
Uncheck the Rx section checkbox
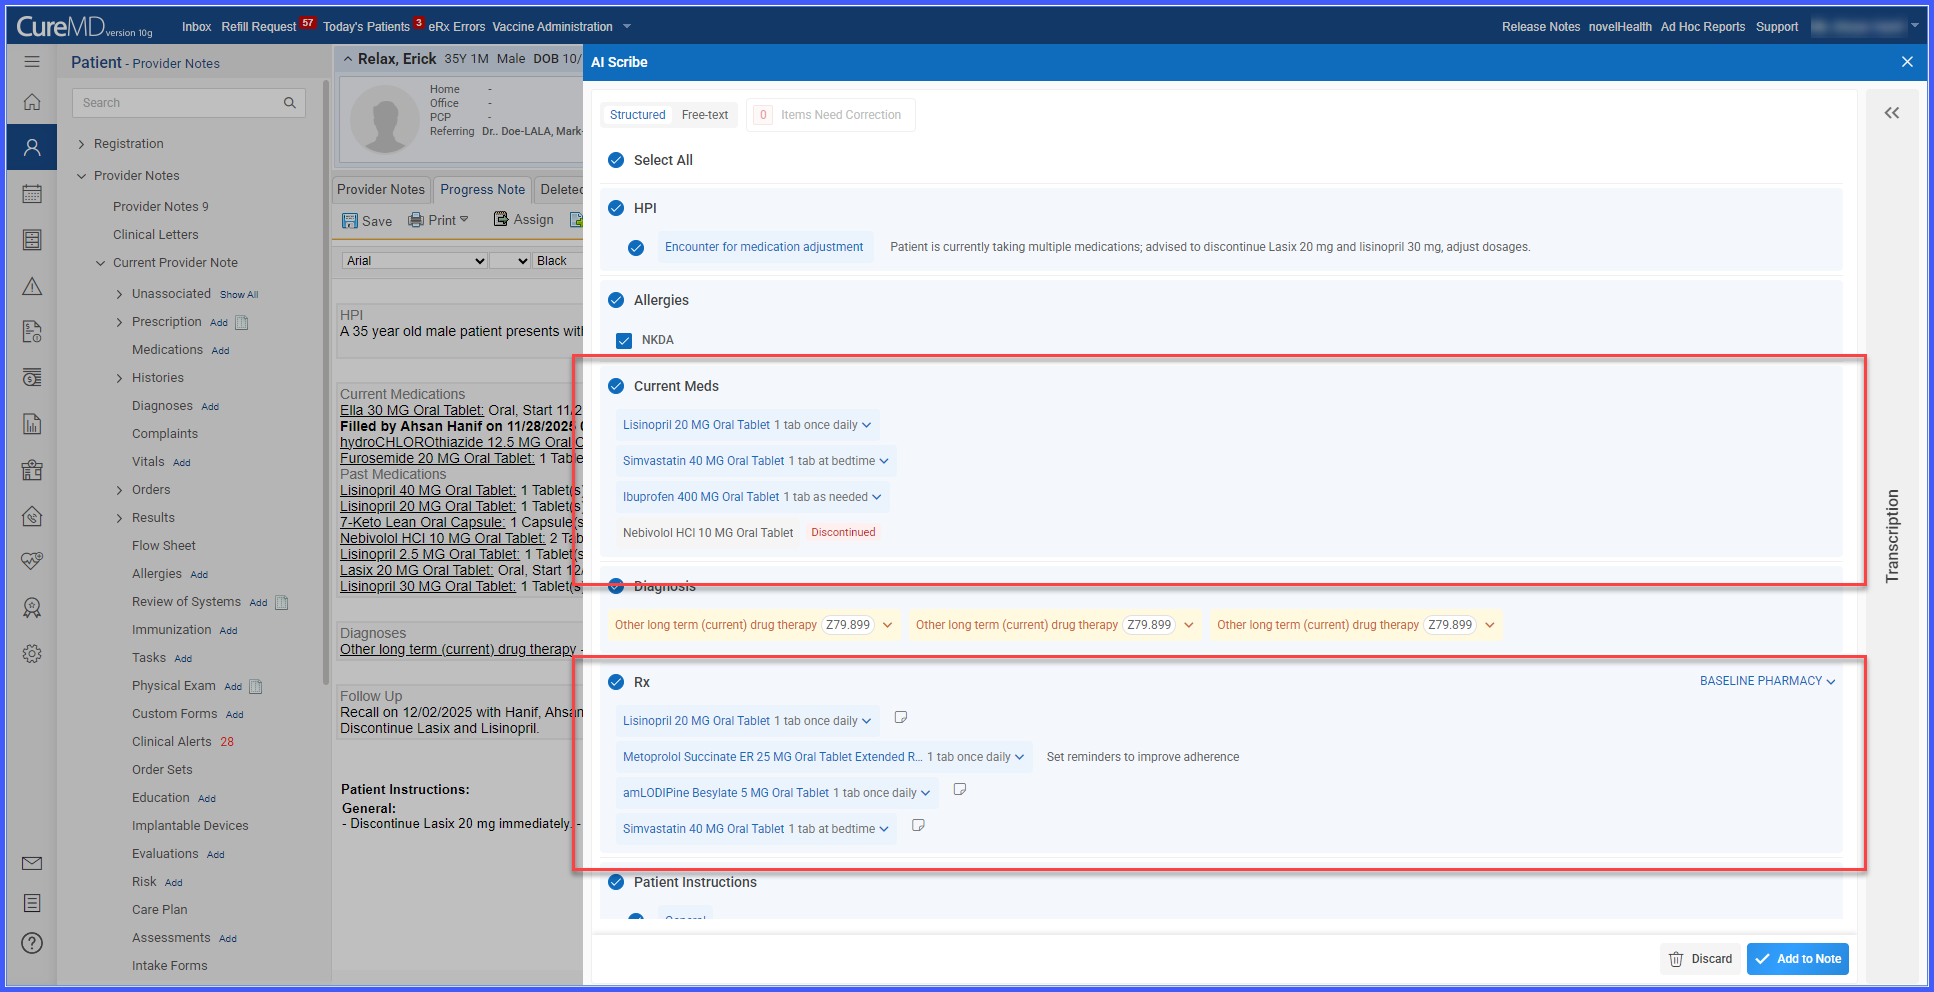(x=616, y=682)
